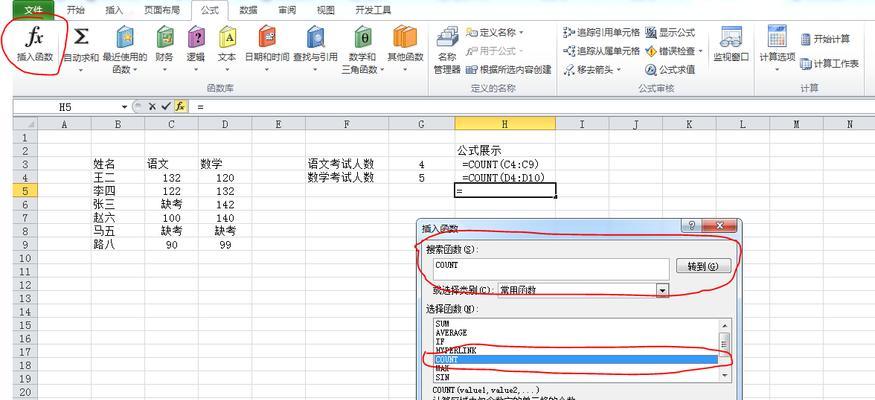
Task: Open the Watch Window (监视窗口)
Action: 731,45
